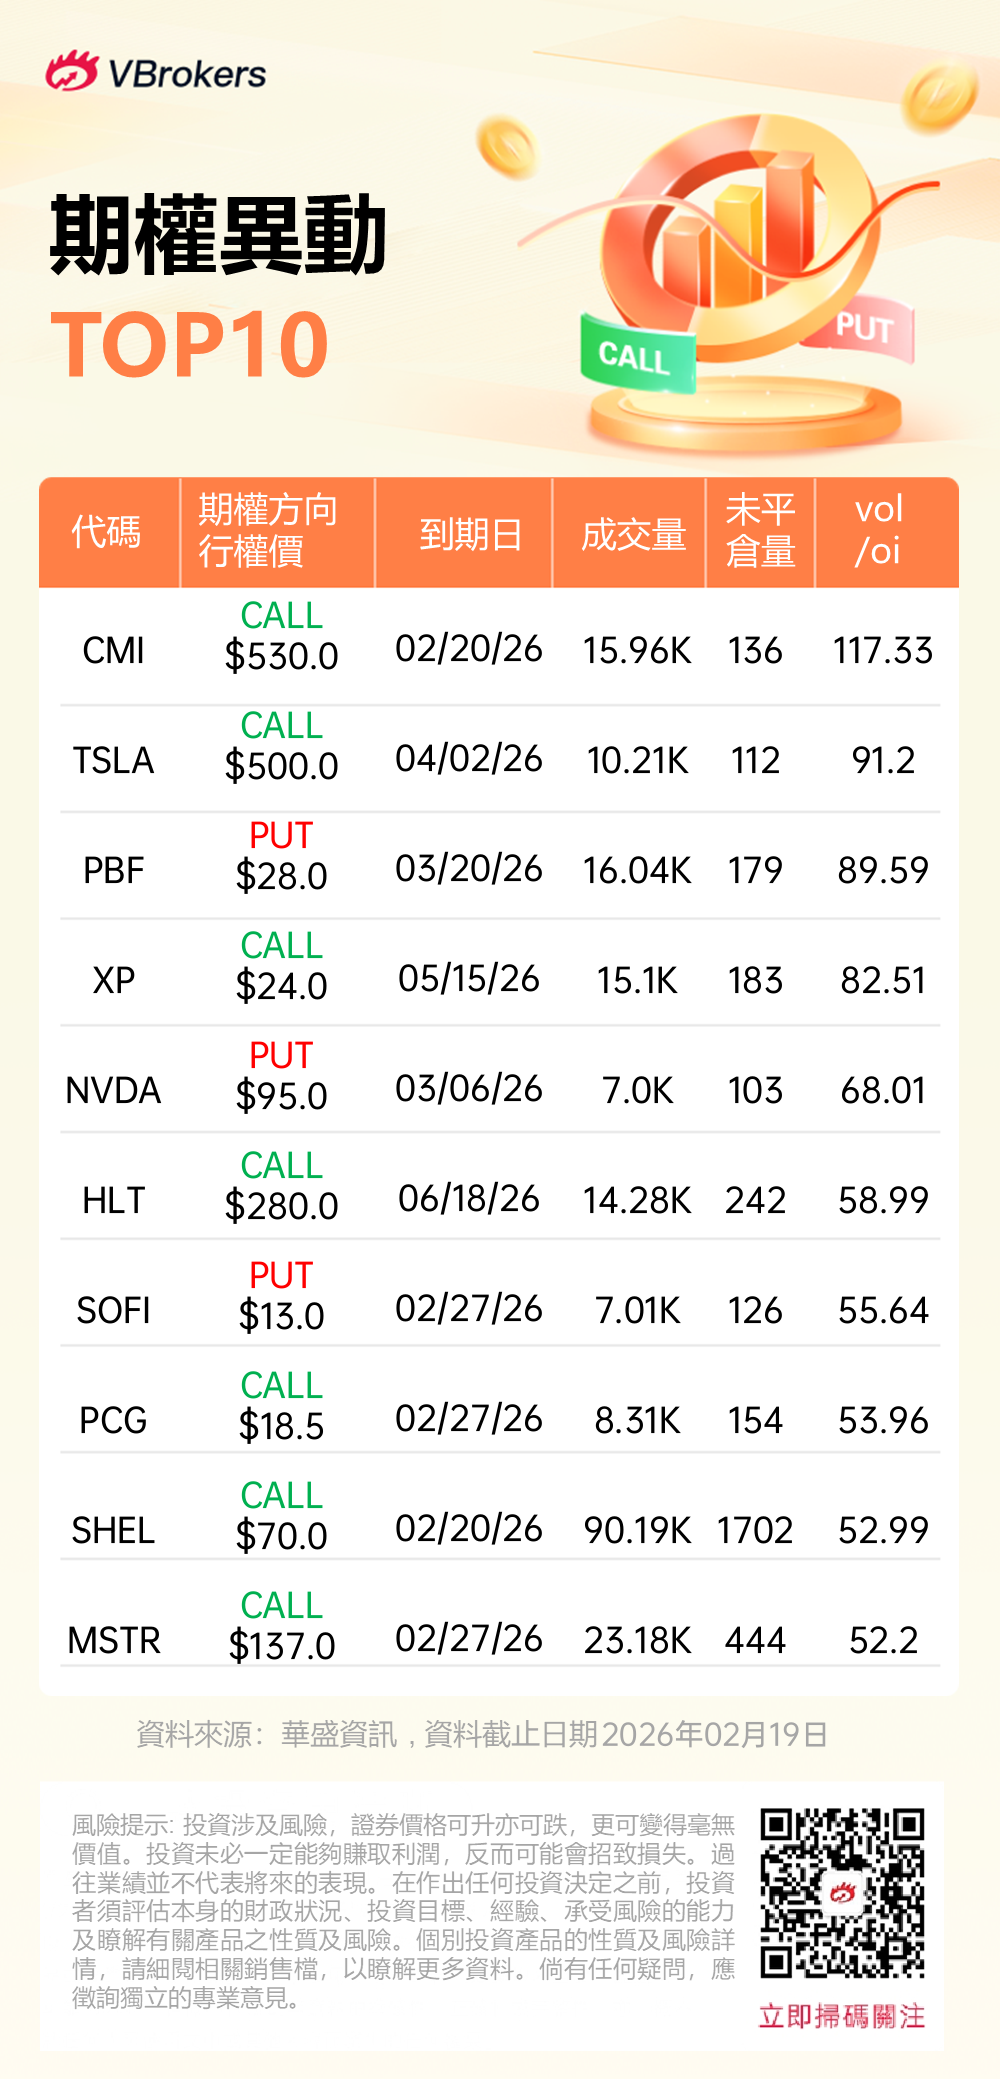Click the 期權異動 heading title
Screen dimensions: 1000x2079
[219, 237]
